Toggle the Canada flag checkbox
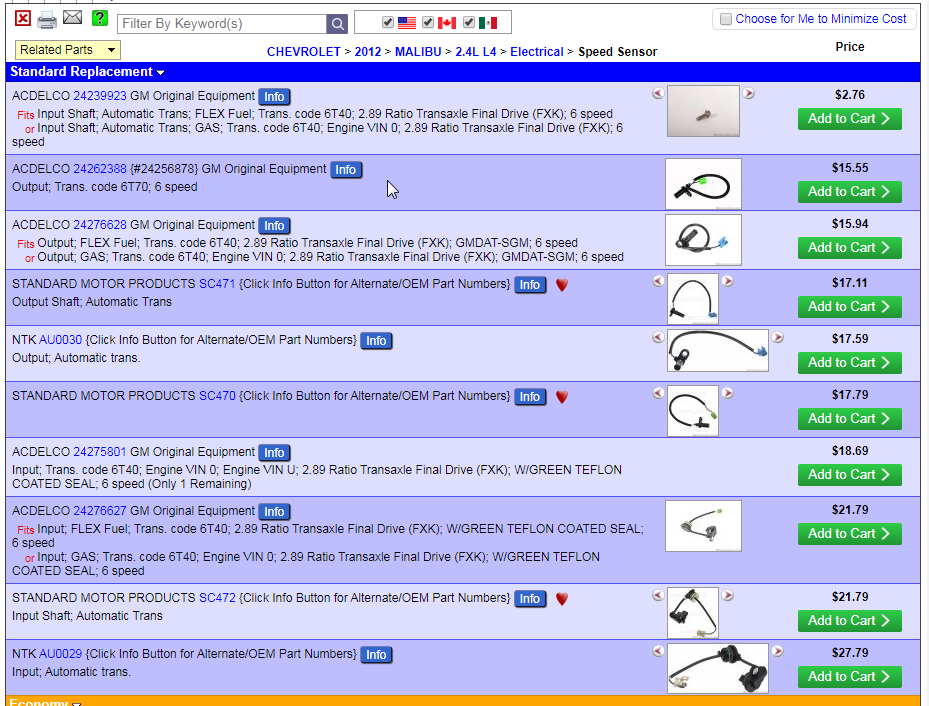This screenshot has width=929, height=706. [428, 23]
